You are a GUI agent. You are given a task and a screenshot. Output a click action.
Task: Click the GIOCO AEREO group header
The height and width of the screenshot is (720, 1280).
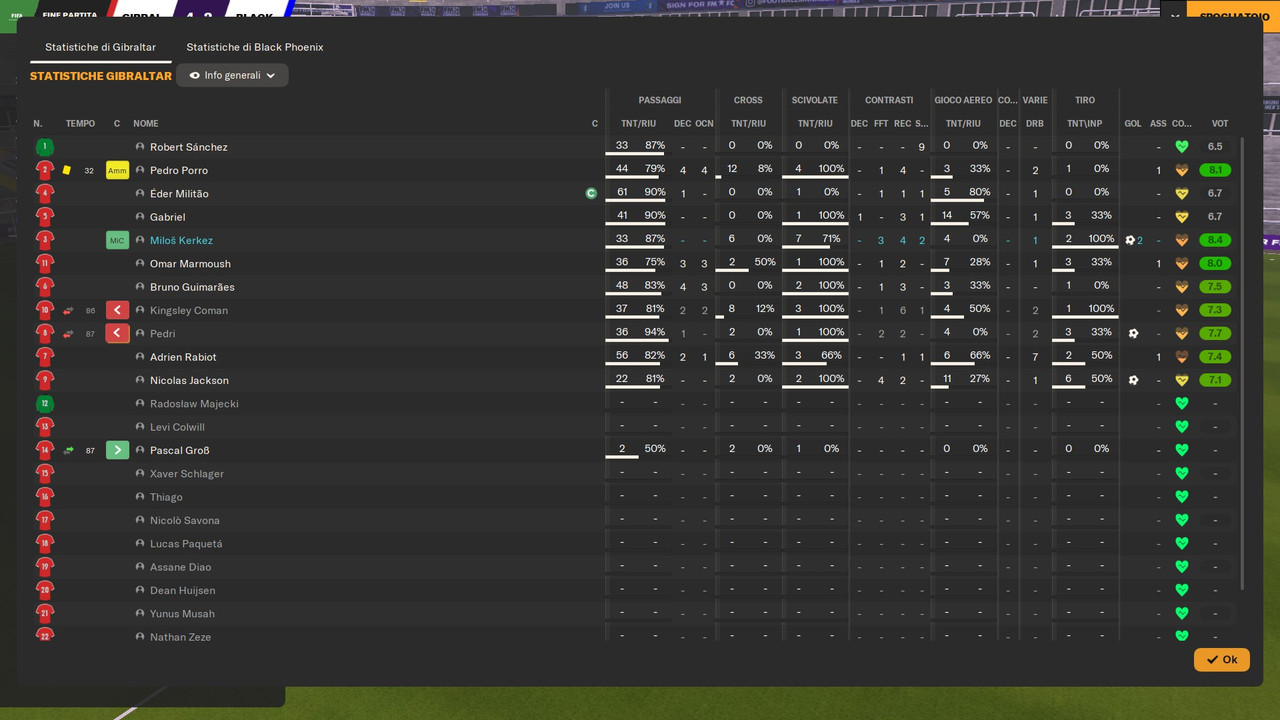click(x=963, y=100)
